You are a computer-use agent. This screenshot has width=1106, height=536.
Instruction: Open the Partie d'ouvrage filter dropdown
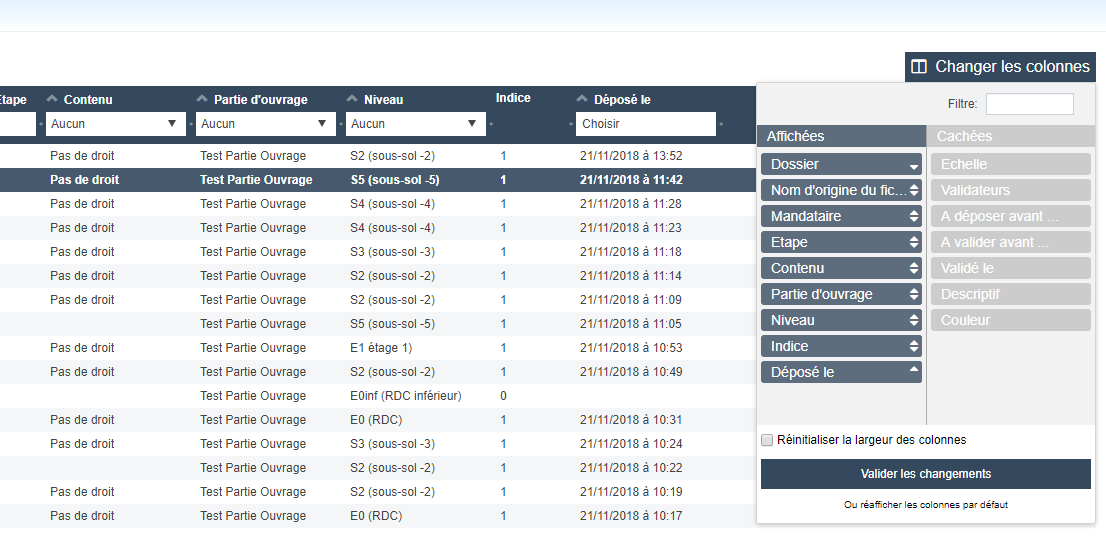click(265, 124)
